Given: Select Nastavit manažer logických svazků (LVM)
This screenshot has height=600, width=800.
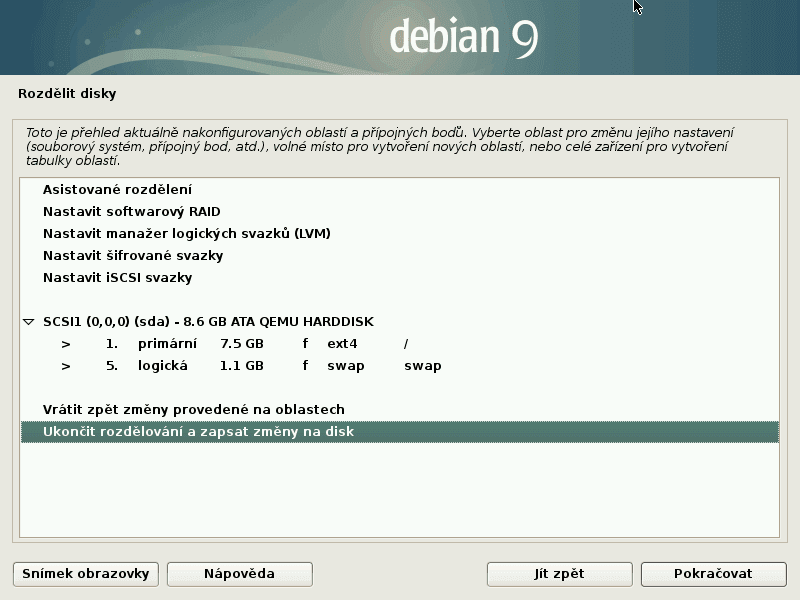Looking at the screenshot, I should coord(400,234).
